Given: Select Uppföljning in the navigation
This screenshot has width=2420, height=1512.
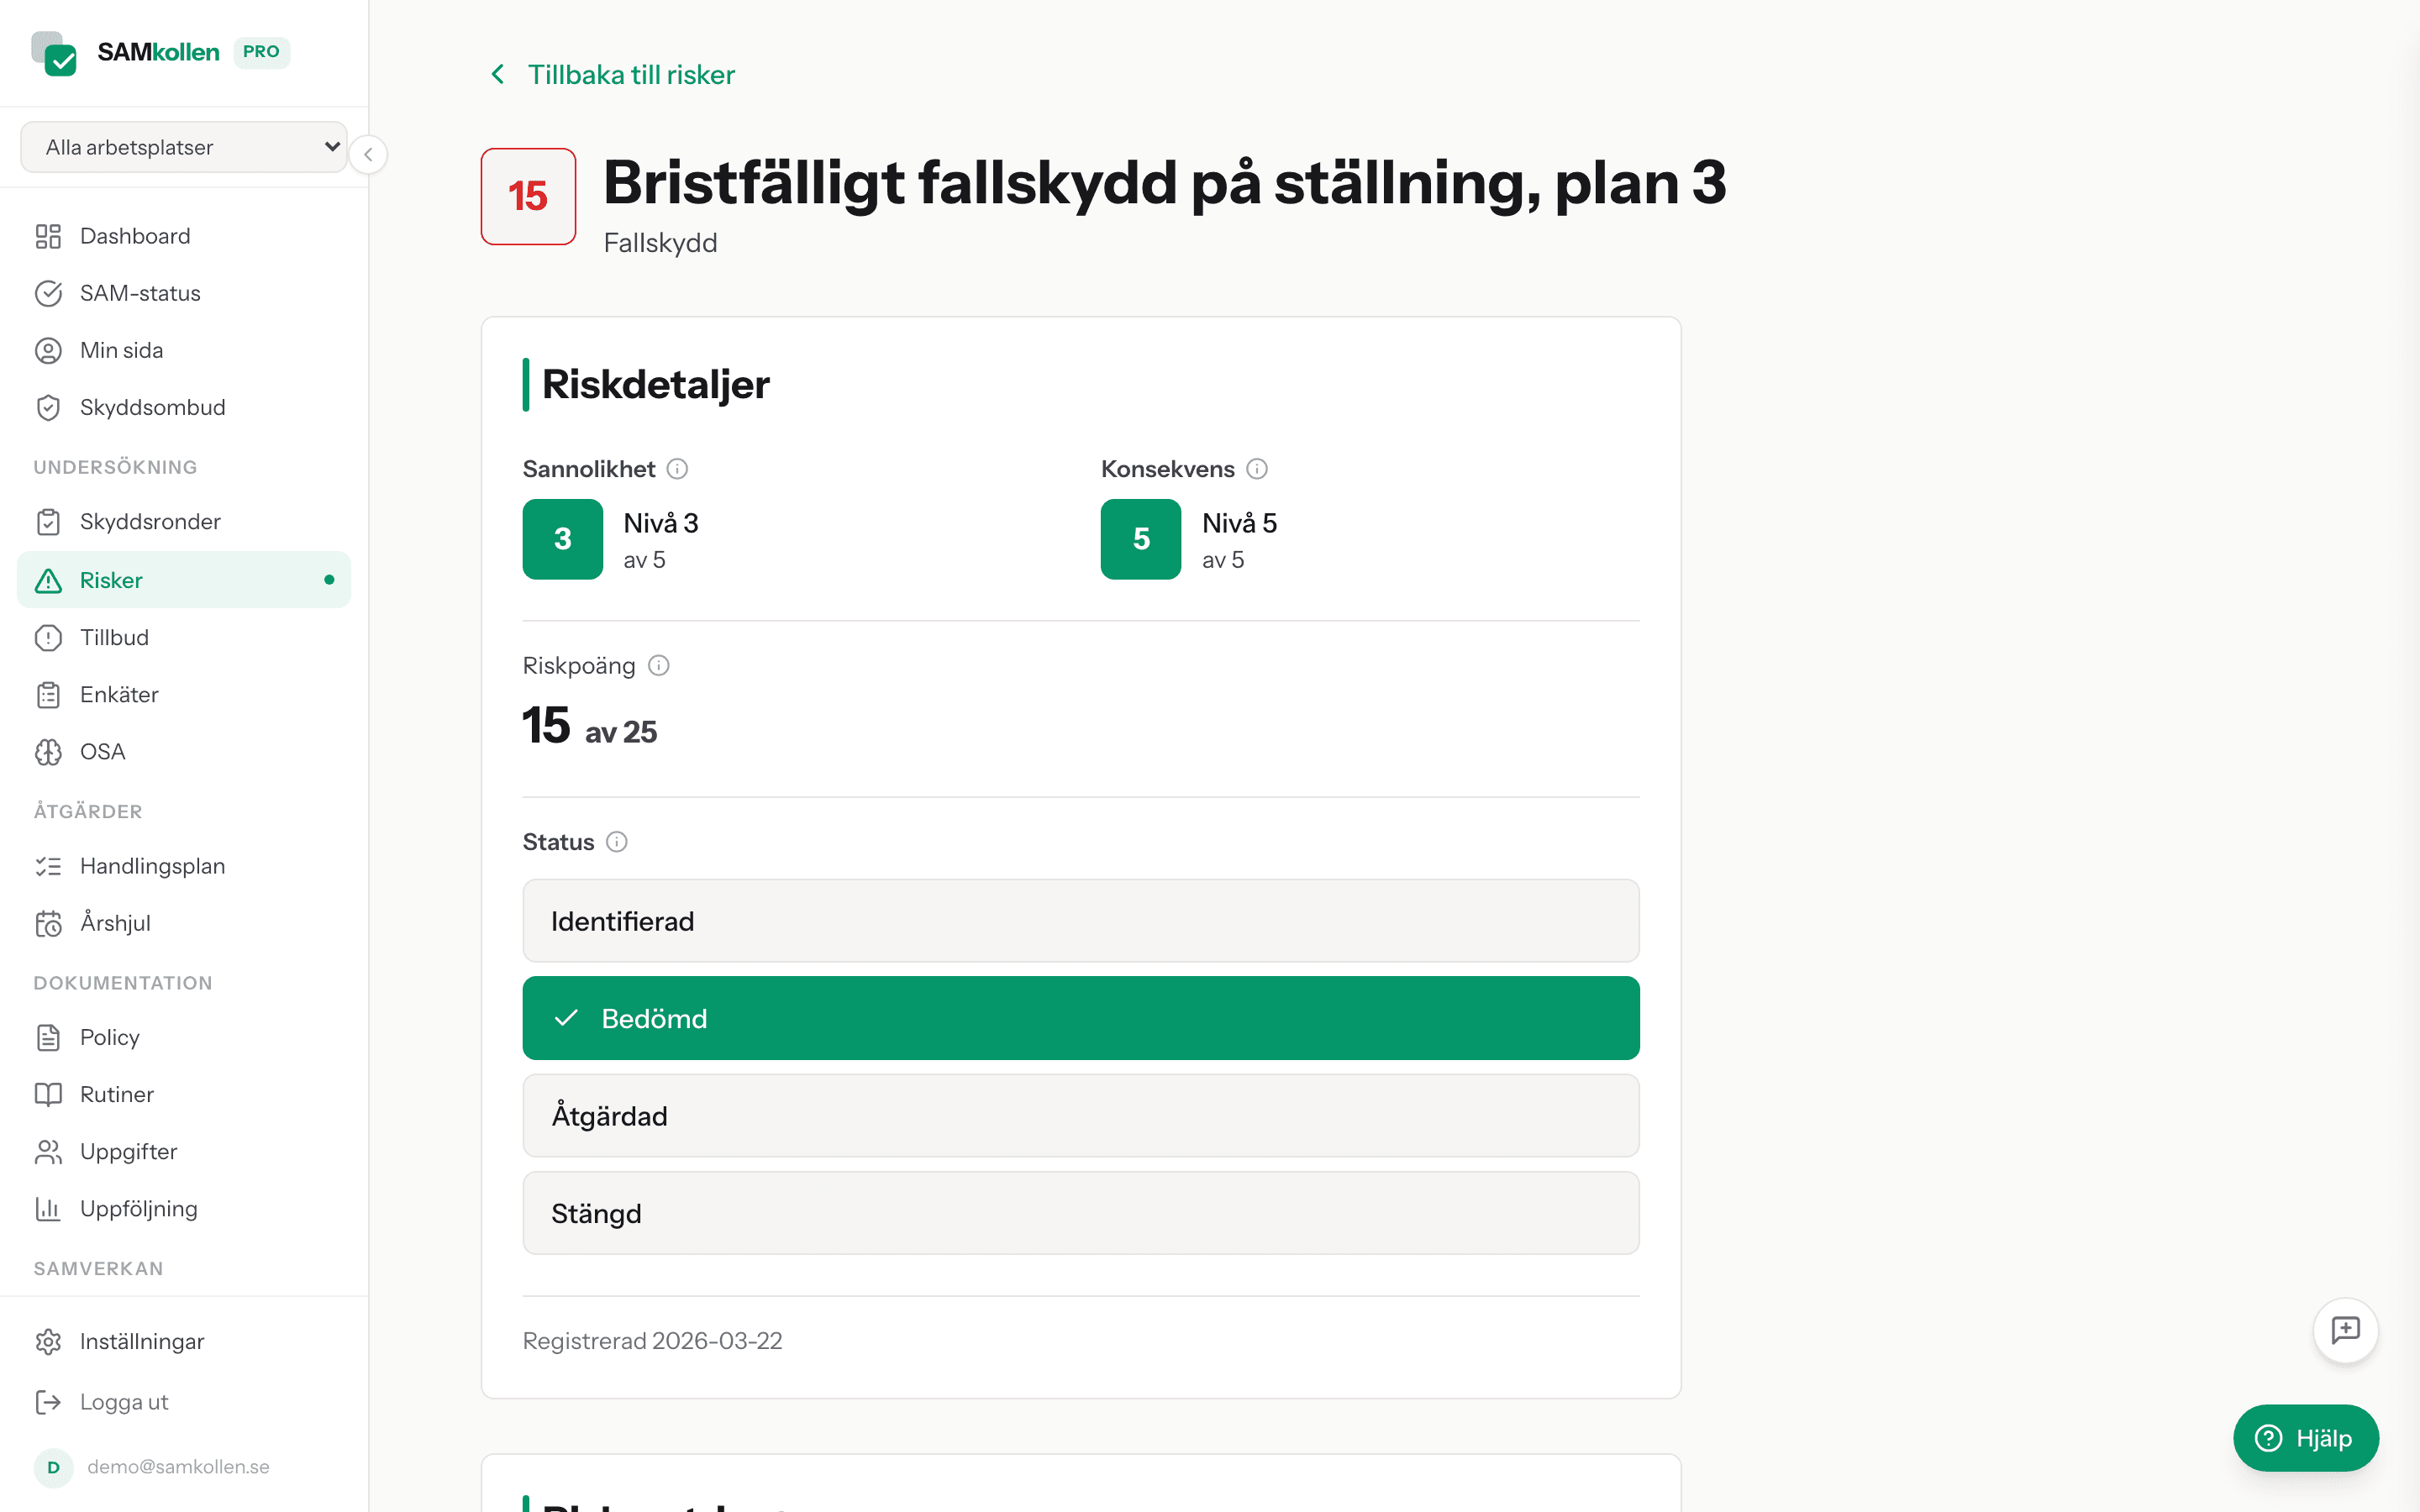Looking at the screenshot, I should 139,1208.
